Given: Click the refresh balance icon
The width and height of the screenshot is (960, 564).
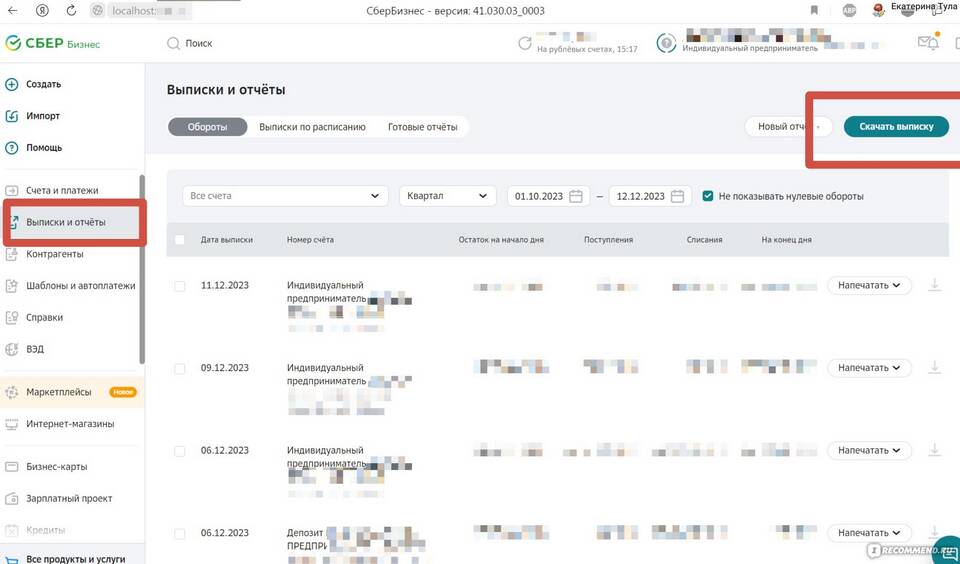Looking at the screenshot, I should pyautogui.click(x=525, y=43).
